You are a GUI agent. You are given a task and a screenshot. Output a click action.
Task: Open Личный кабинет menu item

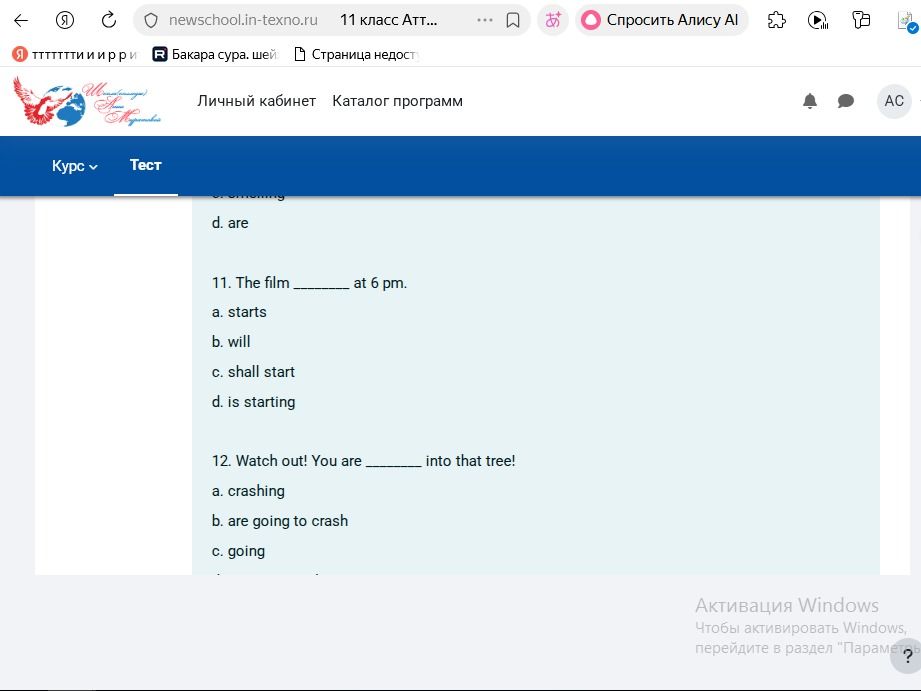pyautogui.click(x=257, y=101)
